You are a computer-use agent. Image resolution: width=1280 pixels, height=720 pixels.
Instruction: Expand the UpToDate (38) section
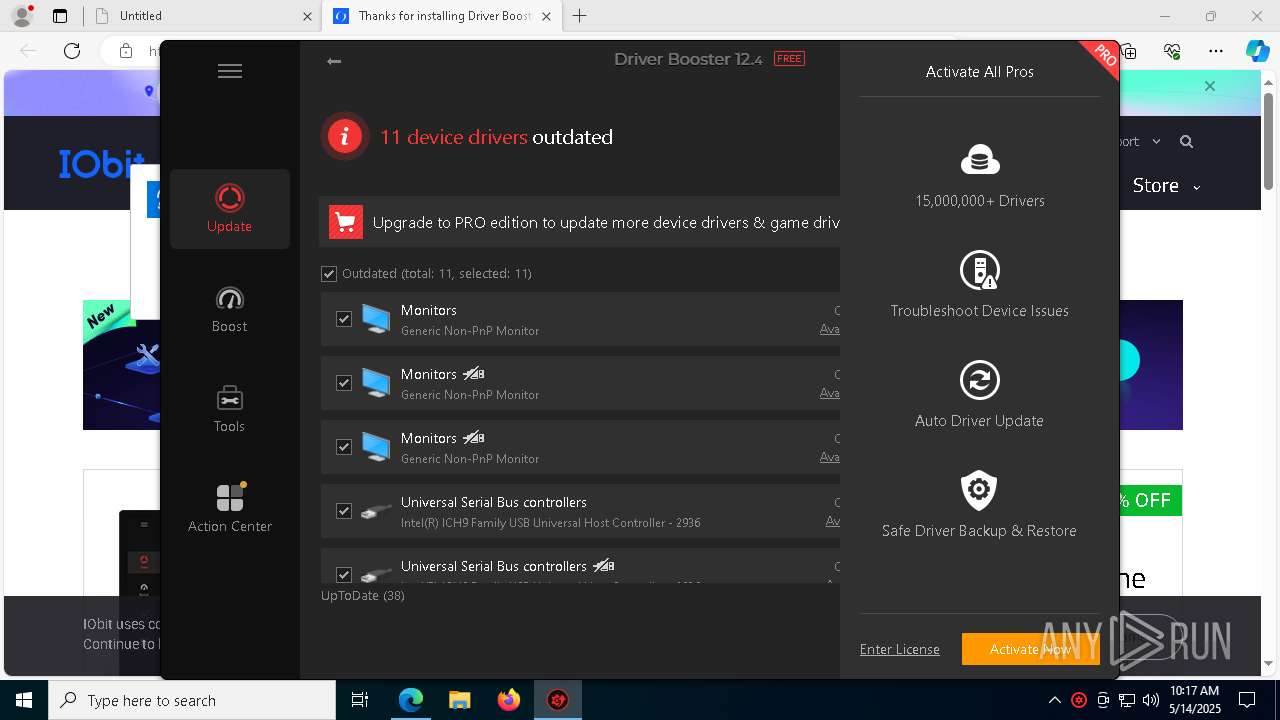362,595
